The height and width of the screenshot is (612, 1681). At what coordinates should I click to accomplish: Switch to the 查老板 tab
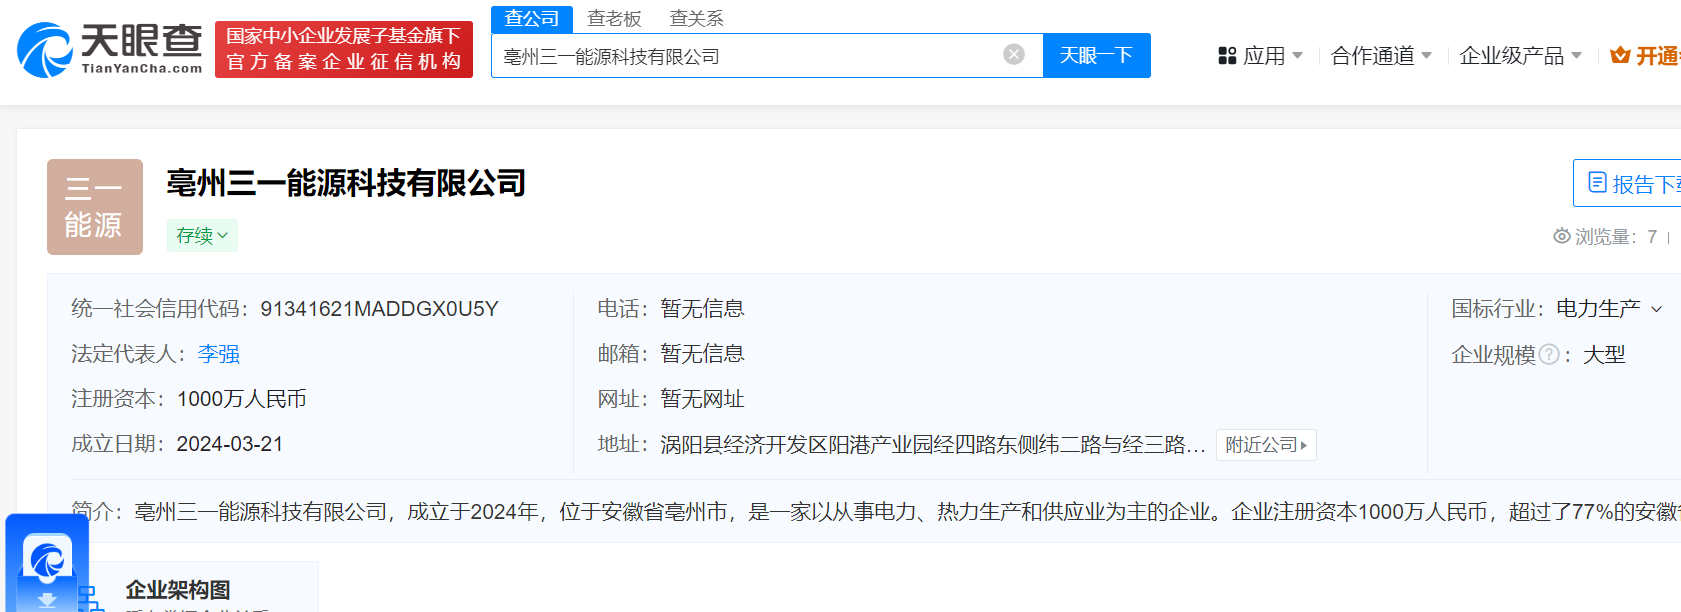coord(614,19)
